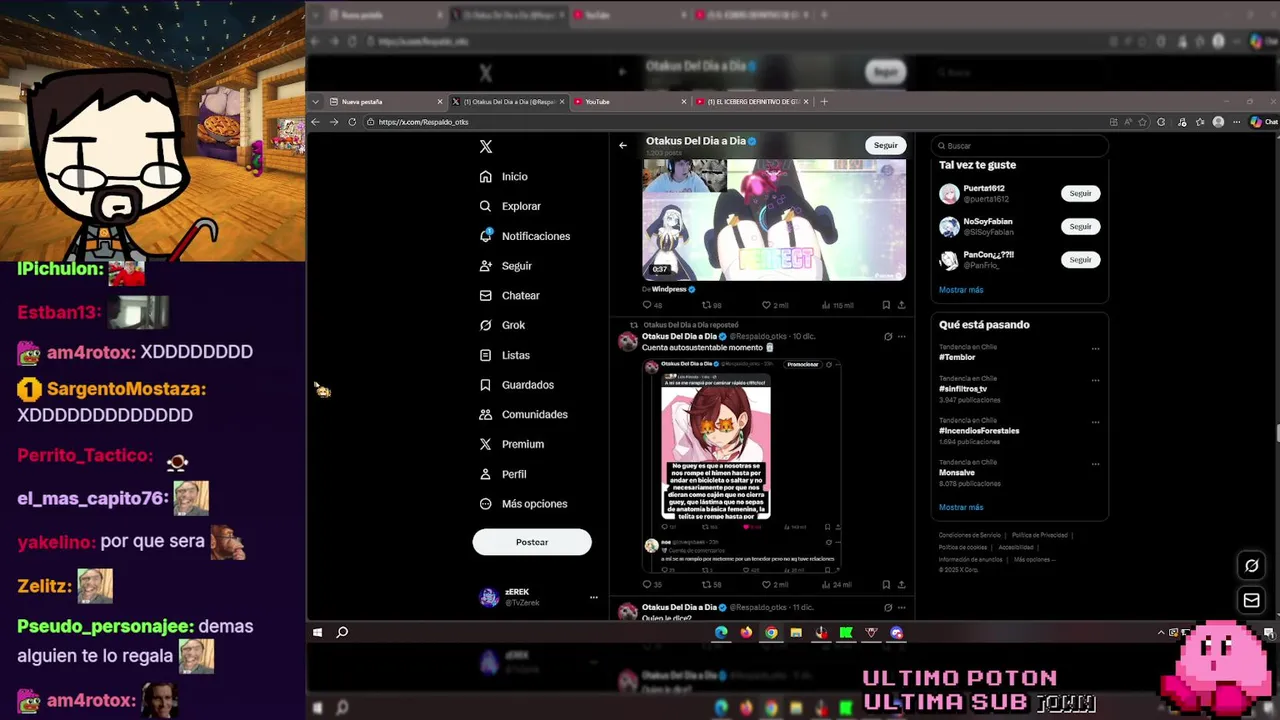1280x720 pixels.
Task: Select the Otakus Del Dia a Dia tab
Action: (x=508, y=102)
